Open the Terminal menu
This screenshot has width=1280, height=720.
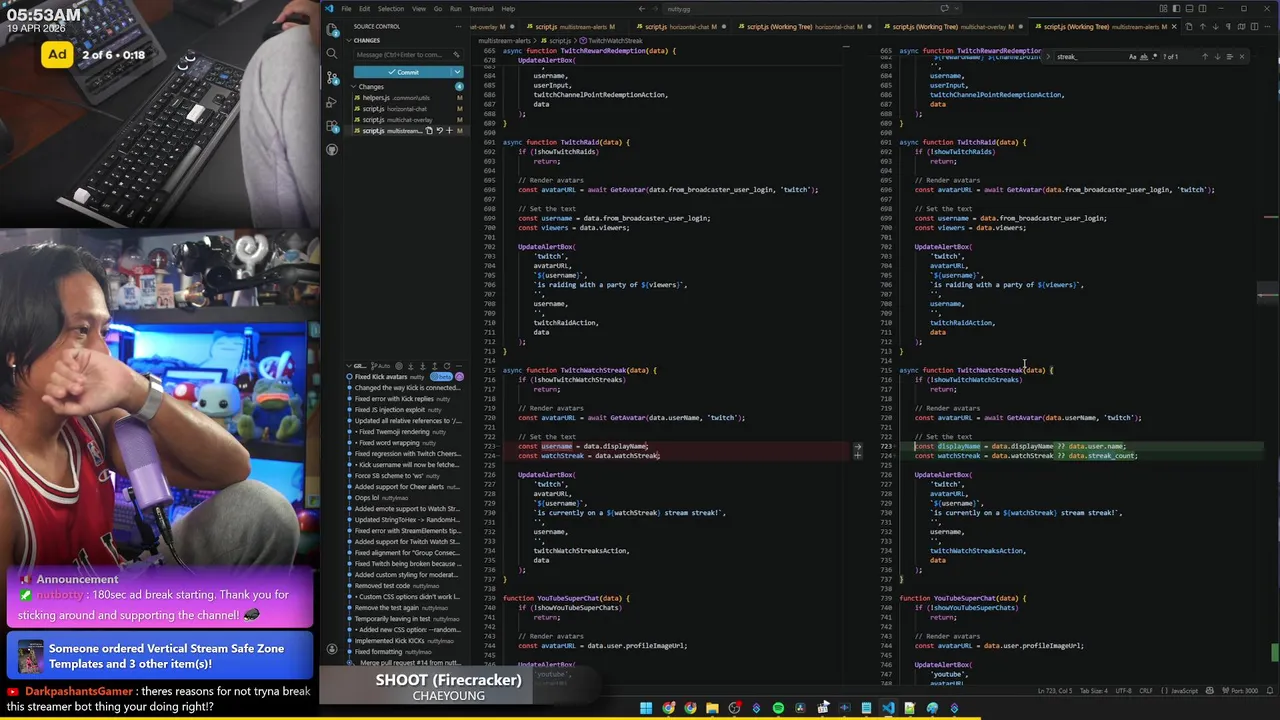pos(481,9)
